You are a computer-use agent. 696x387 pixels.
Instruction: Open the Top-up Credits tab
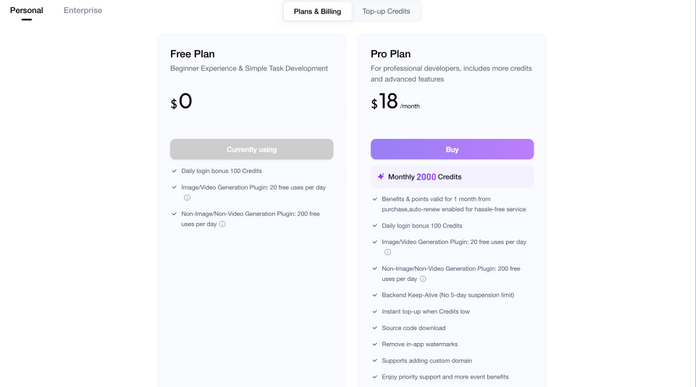pyautogui.click(x=386, y=11)
